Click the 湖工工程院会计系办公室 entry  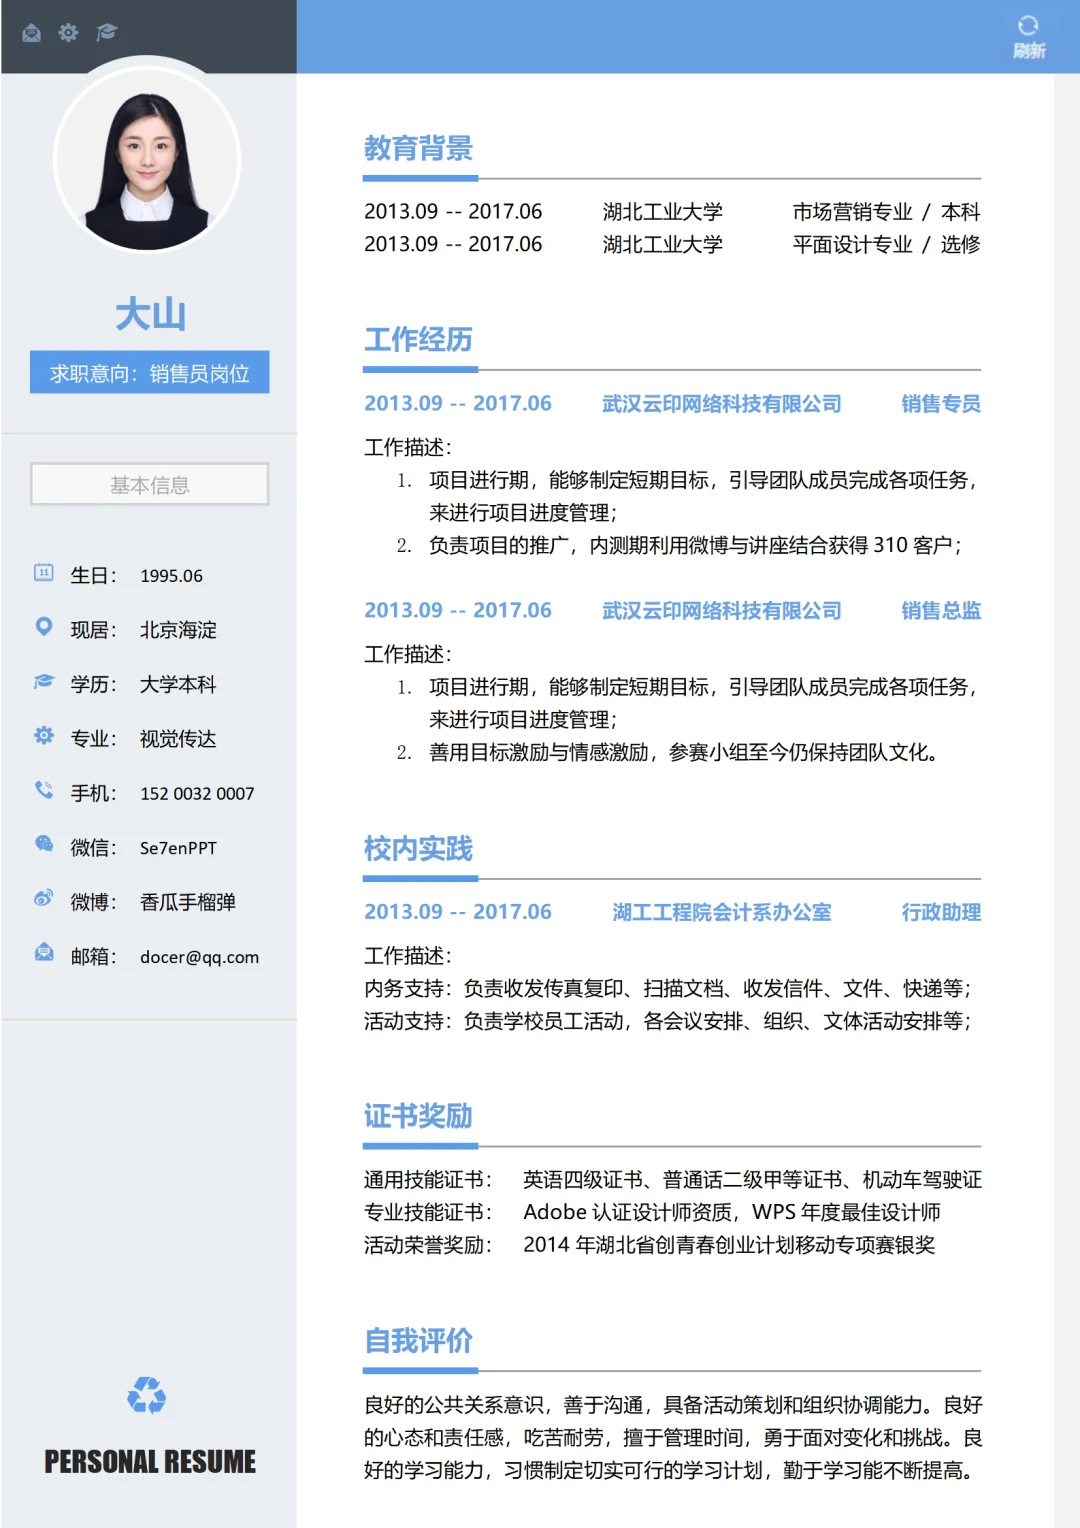point(722,912)
